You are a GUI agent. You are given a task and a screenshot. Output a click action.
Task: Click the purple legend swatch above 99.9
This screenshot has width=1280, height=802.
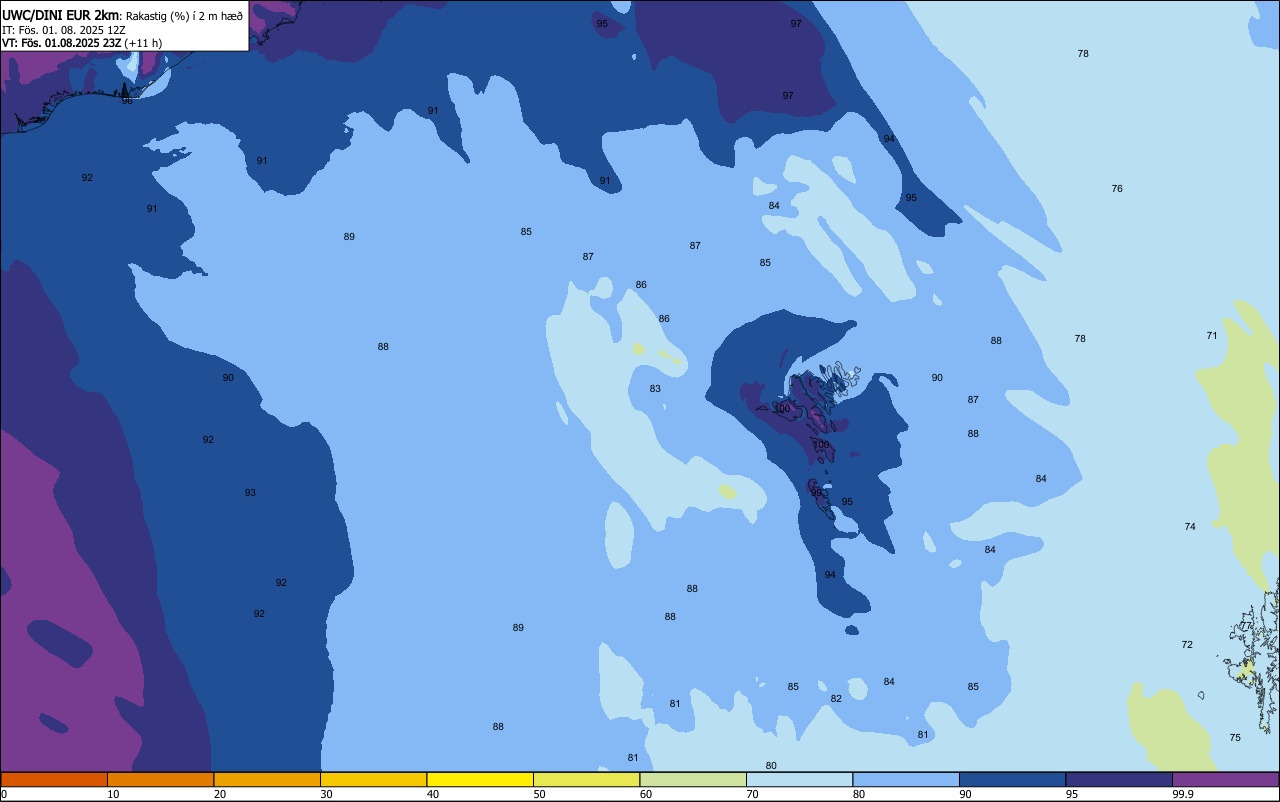(x=1225, y=779)
